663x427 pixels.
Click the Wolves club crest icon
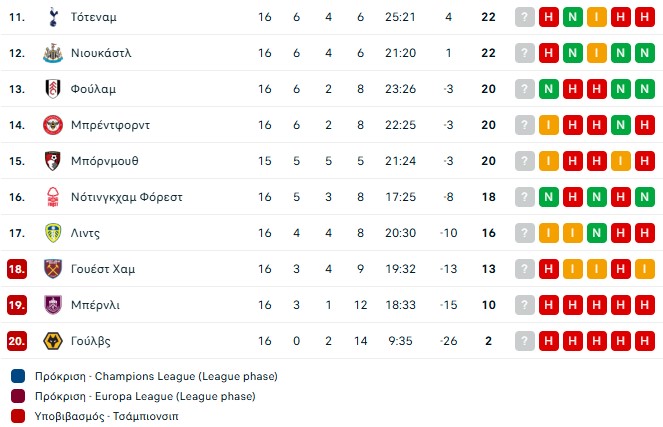point(52,341)
